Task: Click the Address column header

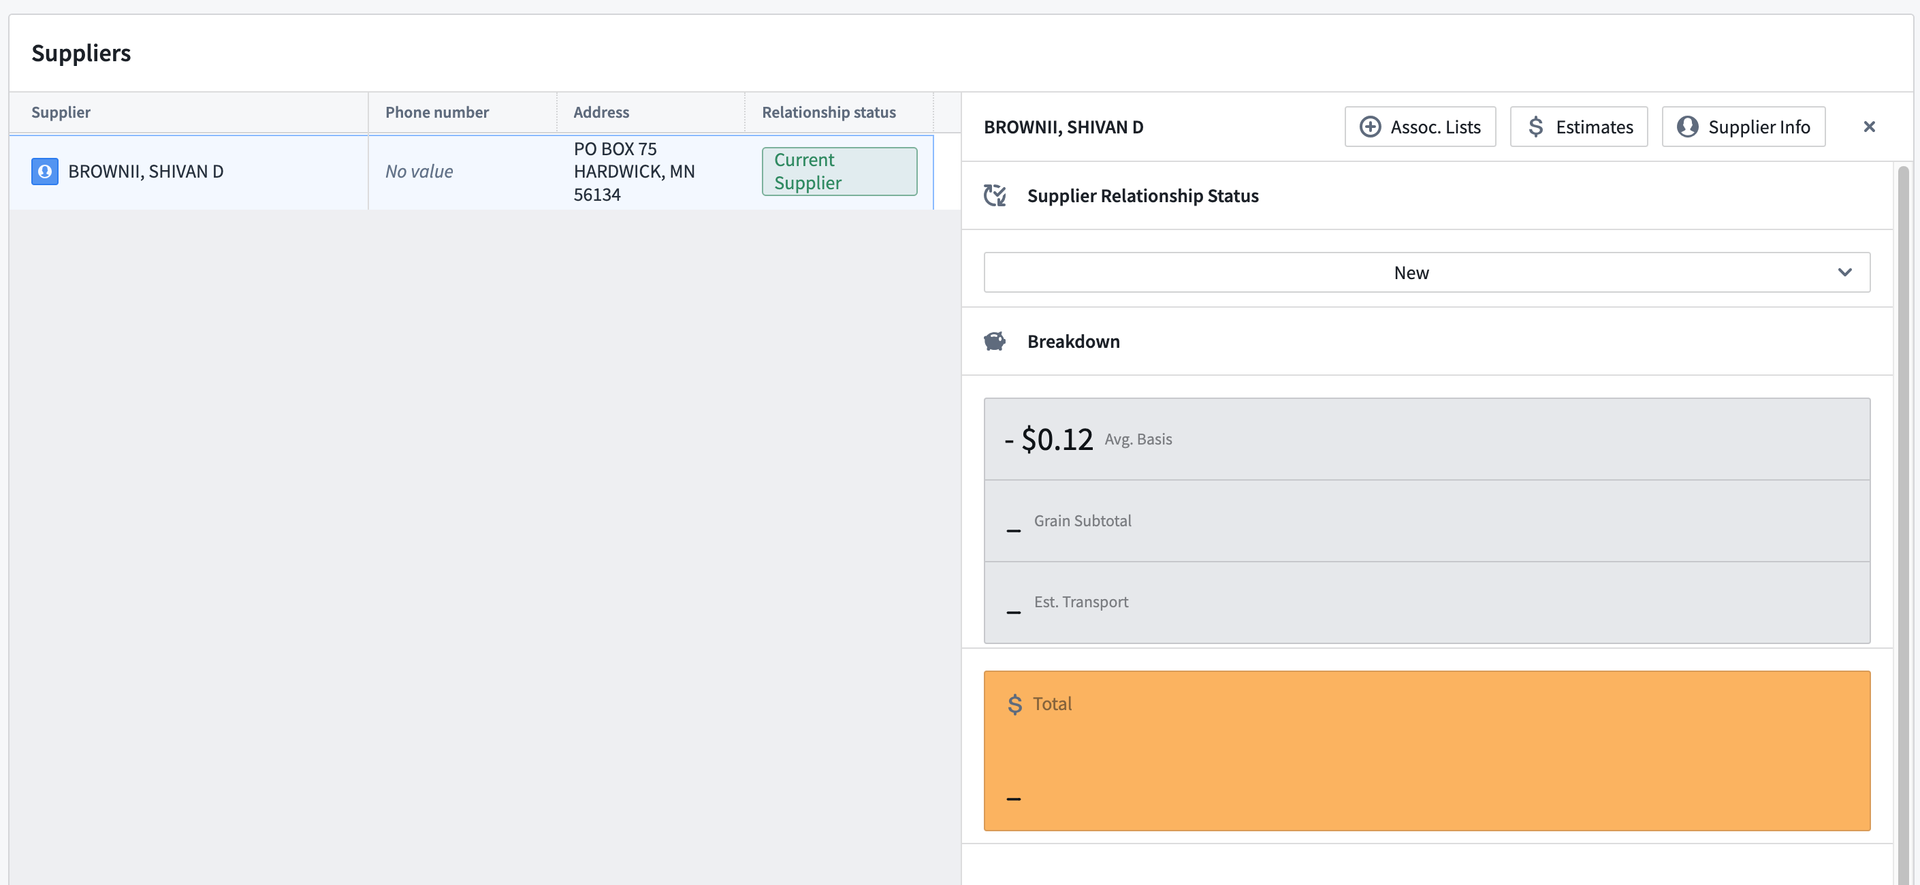Action: (x=601, y=113)
